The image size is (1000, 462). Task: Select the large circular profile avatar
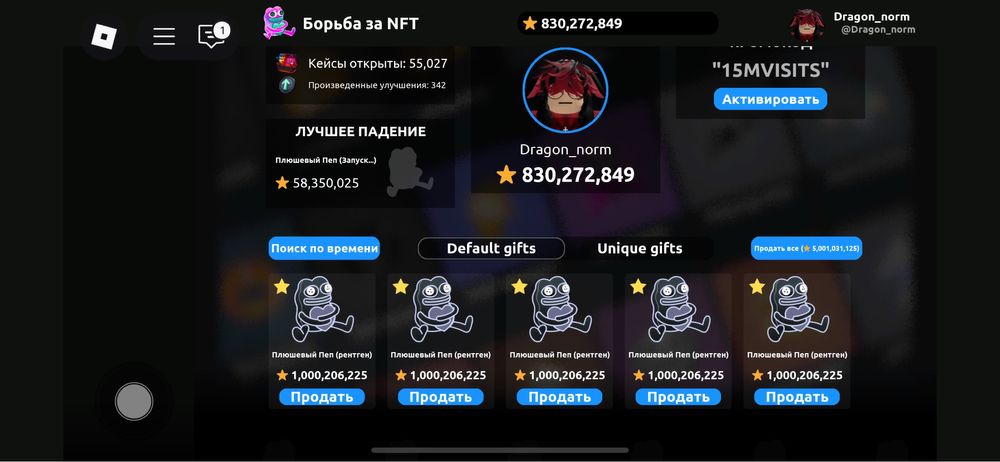[565, 90]
